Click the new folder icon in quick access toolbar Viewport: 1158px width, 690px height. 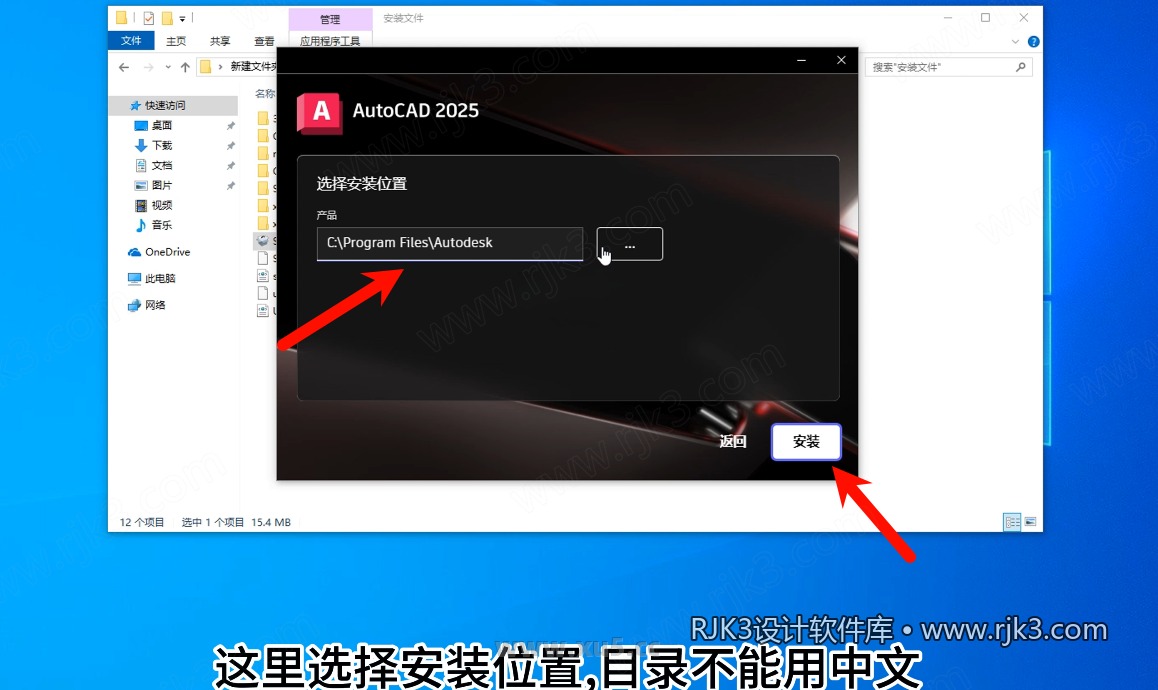click(167, 18)
